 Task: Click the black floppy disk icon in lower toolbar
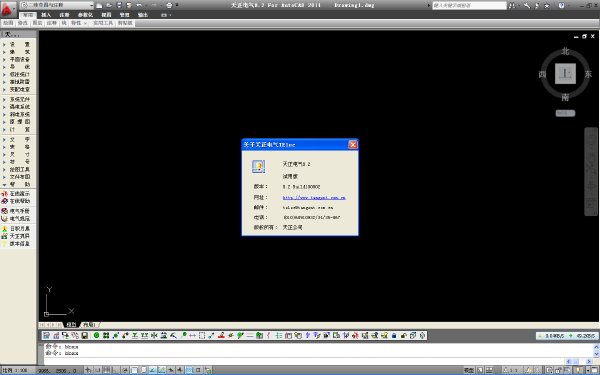(x=85, y=336)
